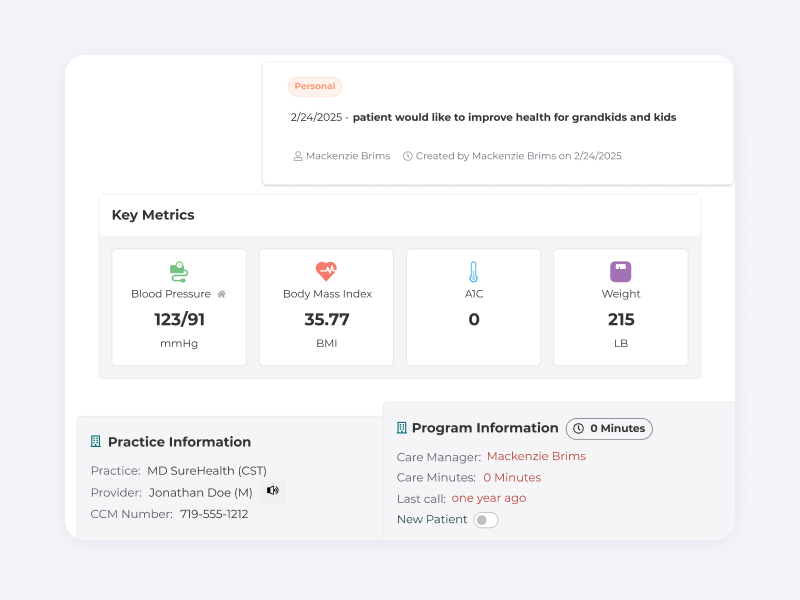Click the clock icon inside the 0 Minutes badge
Image resolution: width=800 pixels, height=600 pixels.
578,428
